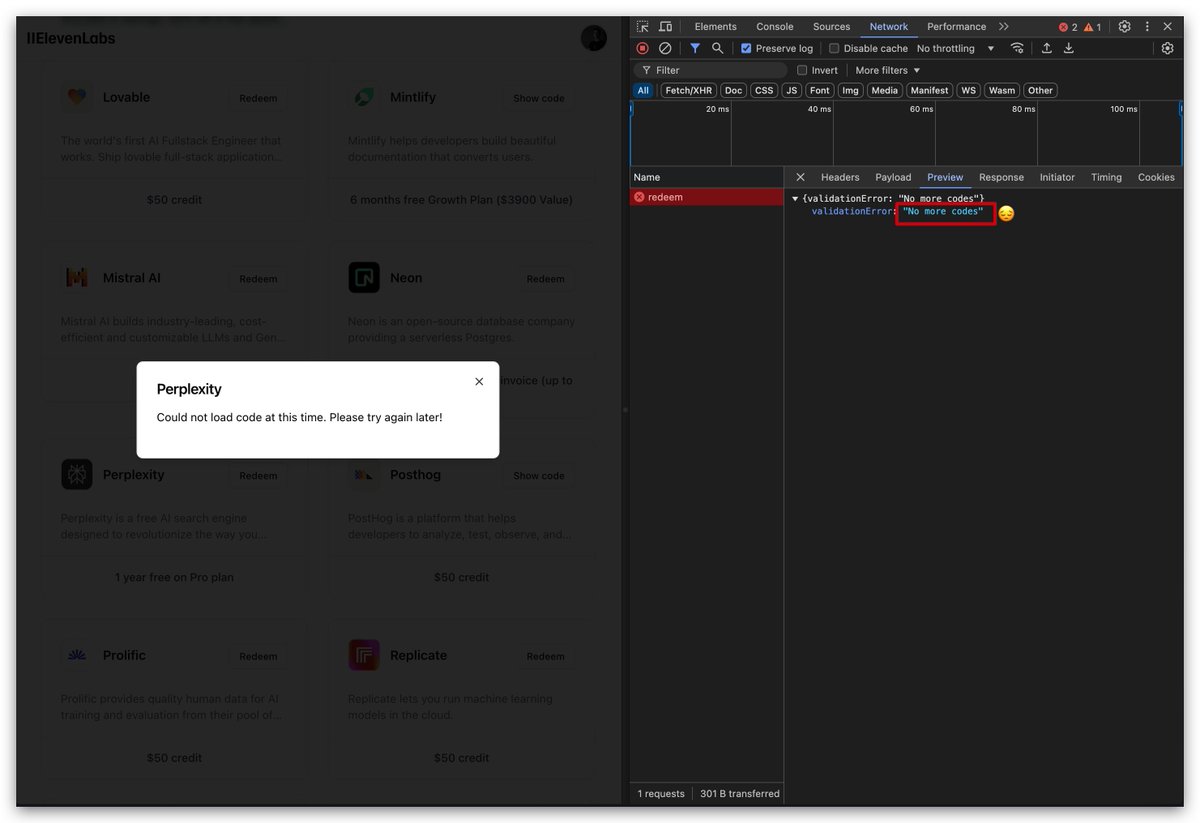Filter requests by Font type
Image resolution: width=1200 pixels, height=823 pixels.
(820, 90)
